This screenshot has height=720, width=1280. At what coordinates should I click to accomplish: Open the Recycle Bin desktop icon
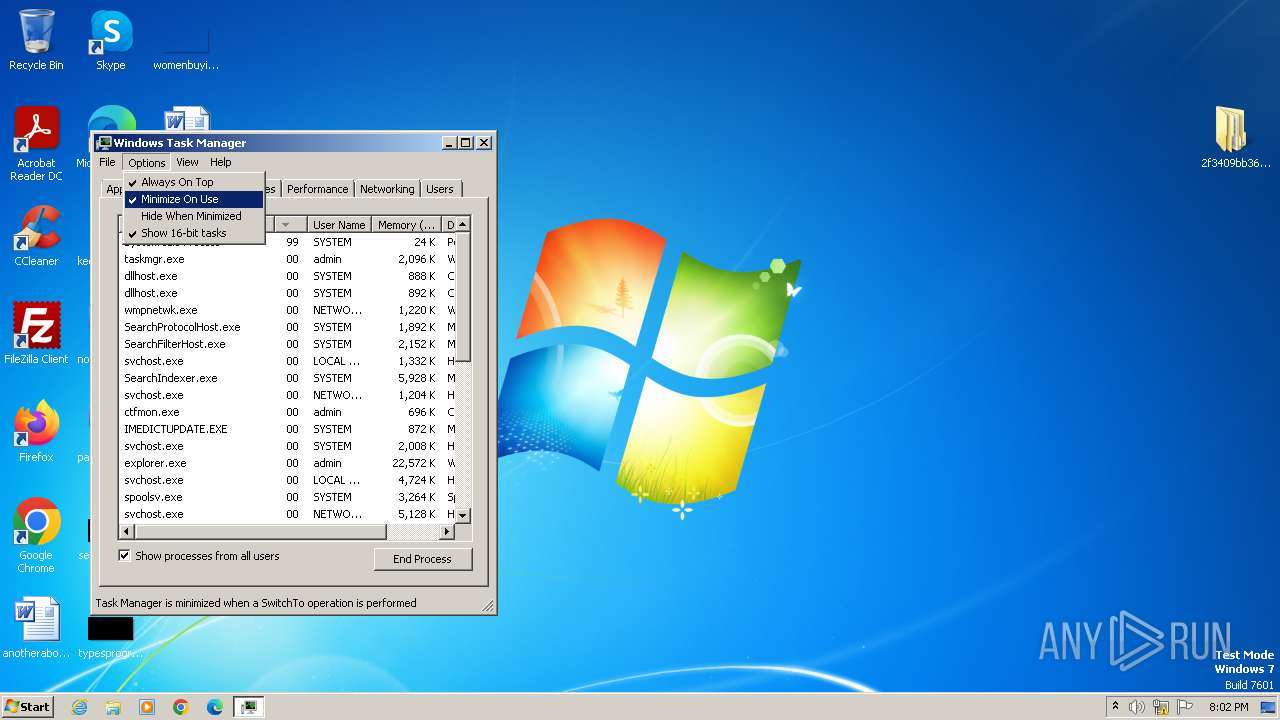coord(36,40)
